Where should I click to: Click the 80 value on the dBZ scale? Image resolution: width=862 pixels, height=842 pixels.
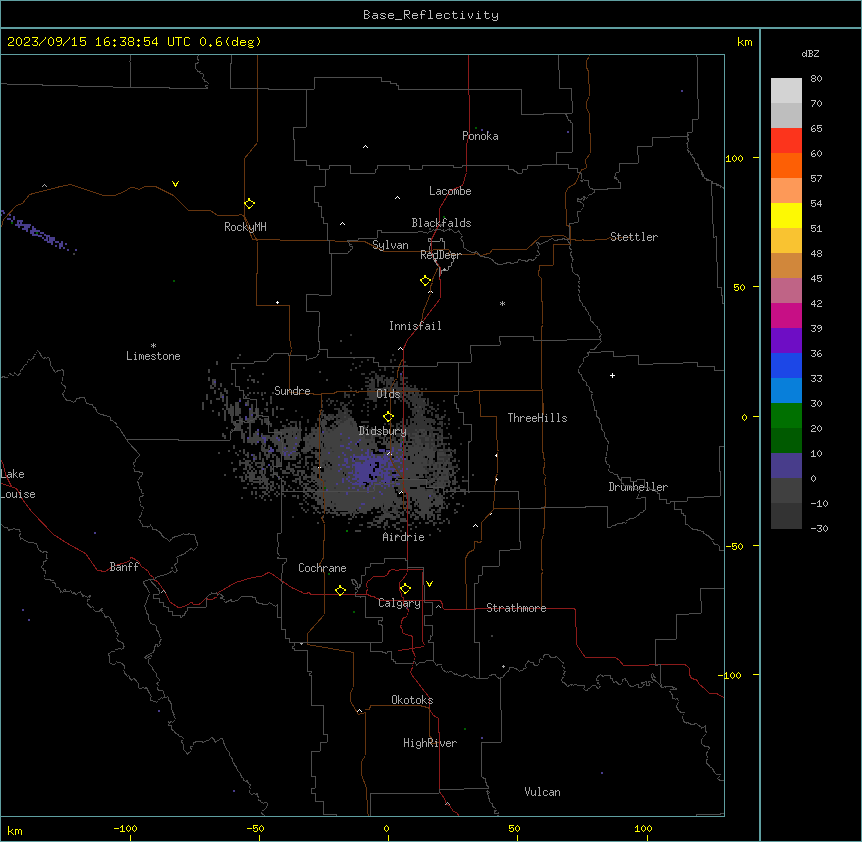[816, 79]
